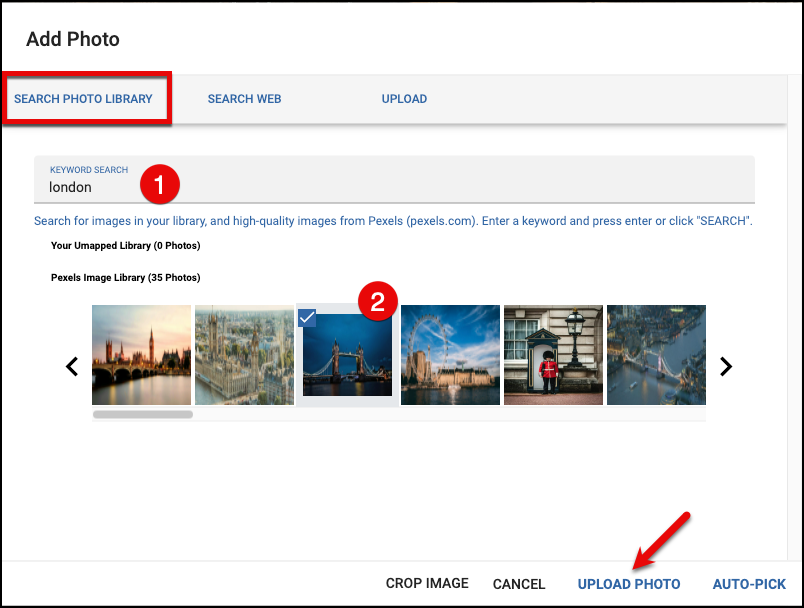Viewport: 804px width, 608px height.
Task: Click 'Pexels Image Library (35 Photos)' heading
Action: [126, 277]
